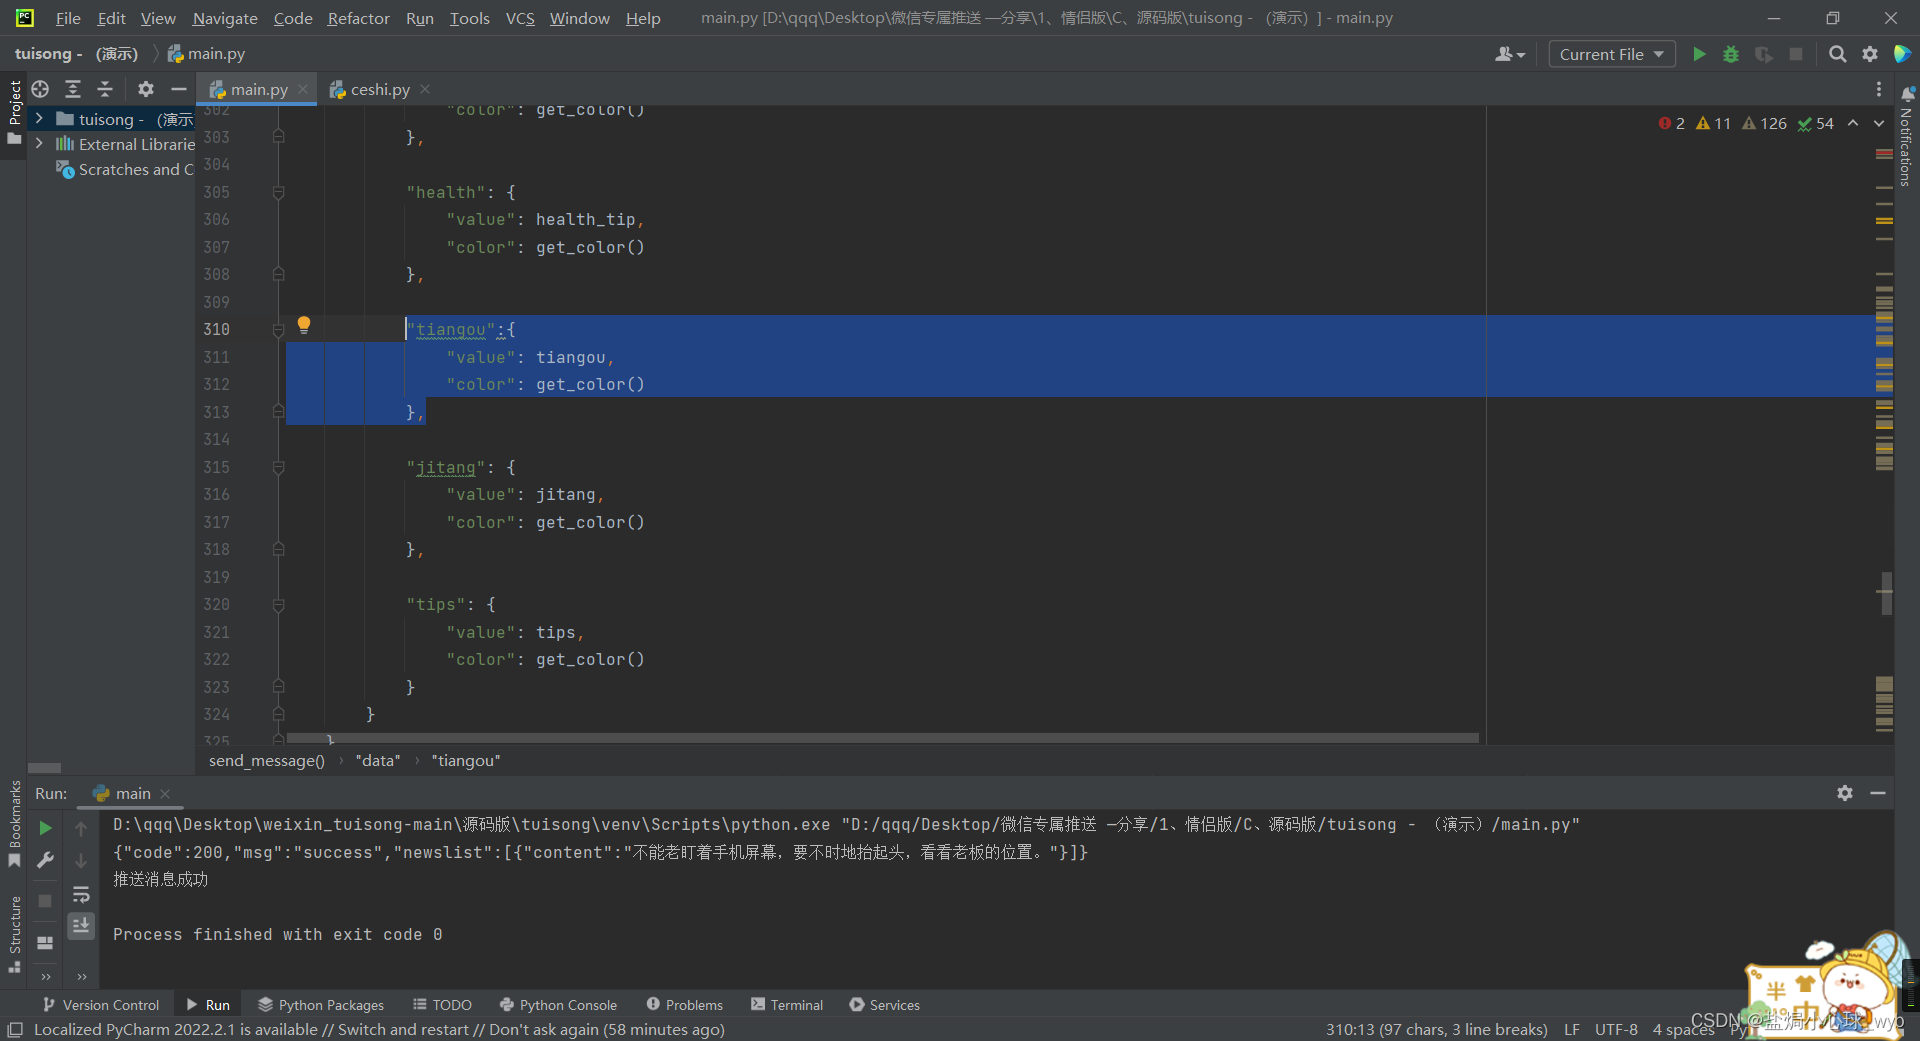Click the "data" breadcrumb
Image resolution: width=1920 pixels, height=1041 pixels.
coord(378,760)
